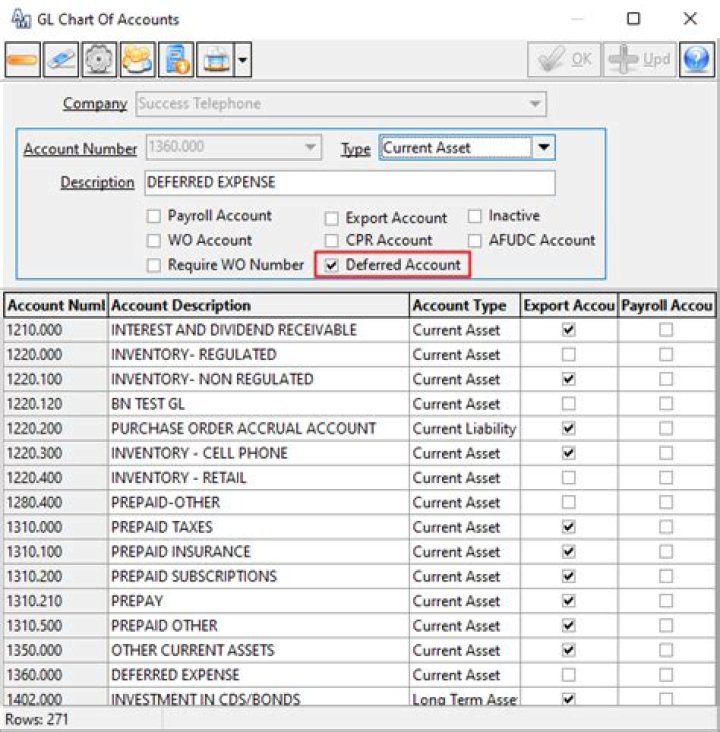Click the GL Chart Of Accounts title icon
Screen dimensions: 720x732
[x=21, y=19]
